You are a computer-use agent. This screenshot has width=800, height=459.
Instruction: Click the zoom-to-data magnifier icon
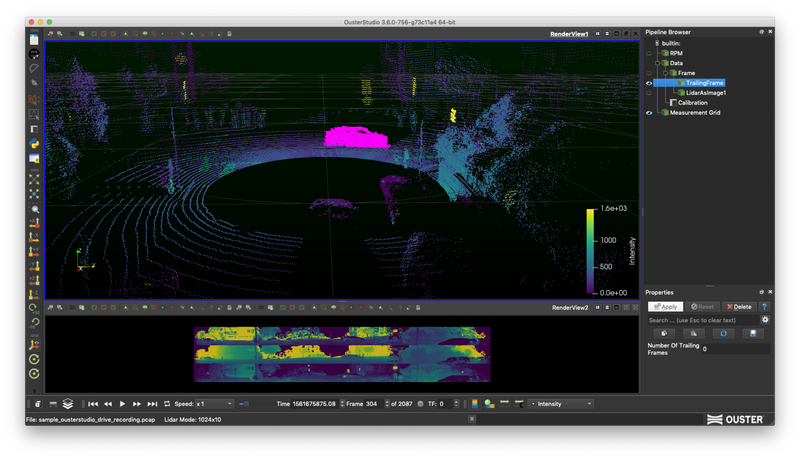point(34,209)
